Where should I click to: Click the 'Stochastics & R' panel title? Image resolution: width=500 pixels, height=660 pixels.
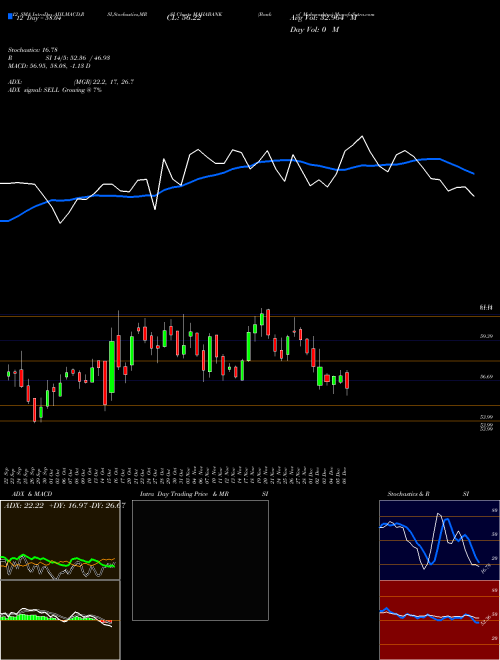[x=408, y=494]
